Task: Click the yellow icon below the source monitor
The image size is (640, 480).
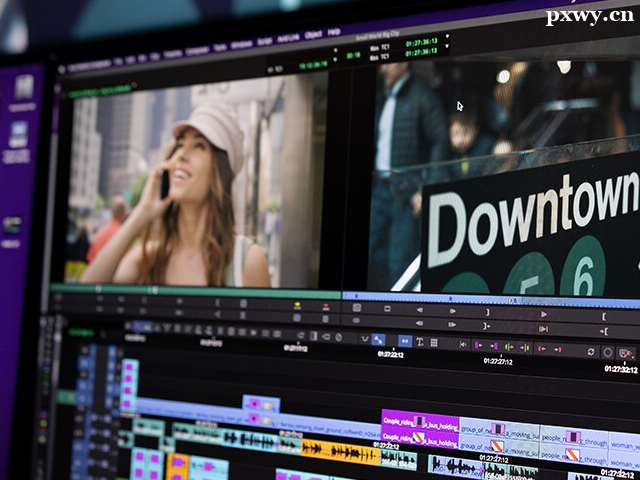Action: (x=297, y=305)
